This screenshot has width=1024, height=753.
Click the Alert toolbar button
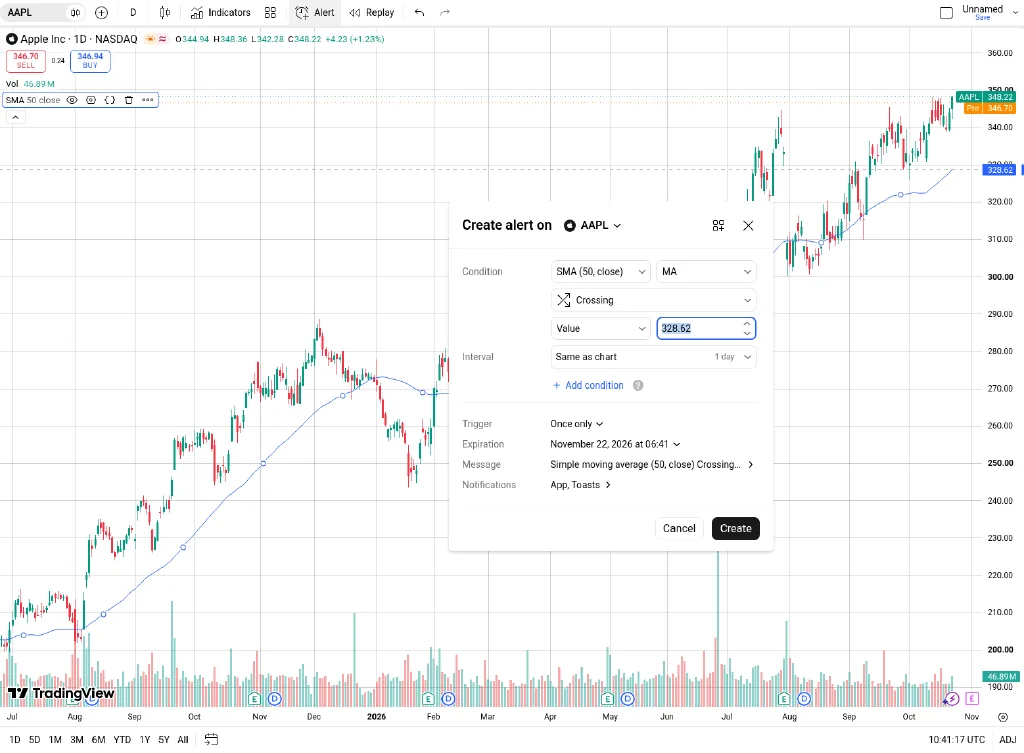point(315,12)
